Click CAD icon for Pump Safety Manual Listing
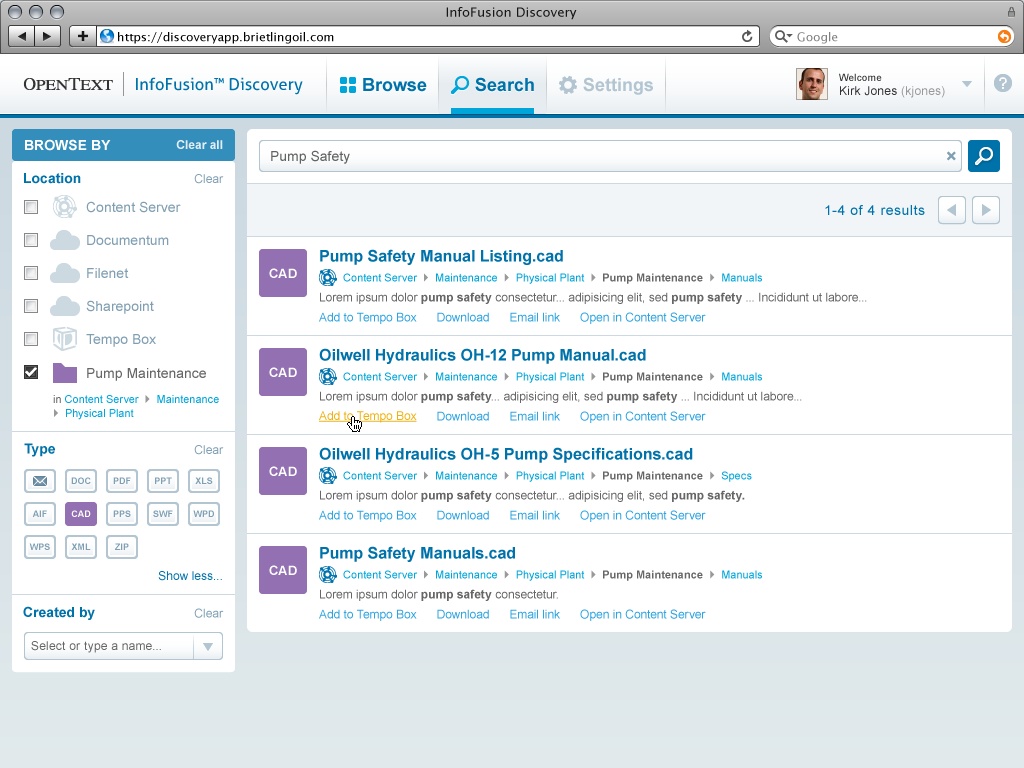This screenshot has height=768, width=1024. coord(283,273)
